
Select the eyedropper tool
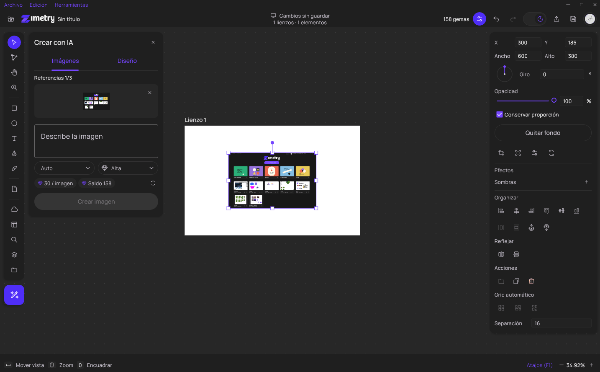tap(14, 168)
